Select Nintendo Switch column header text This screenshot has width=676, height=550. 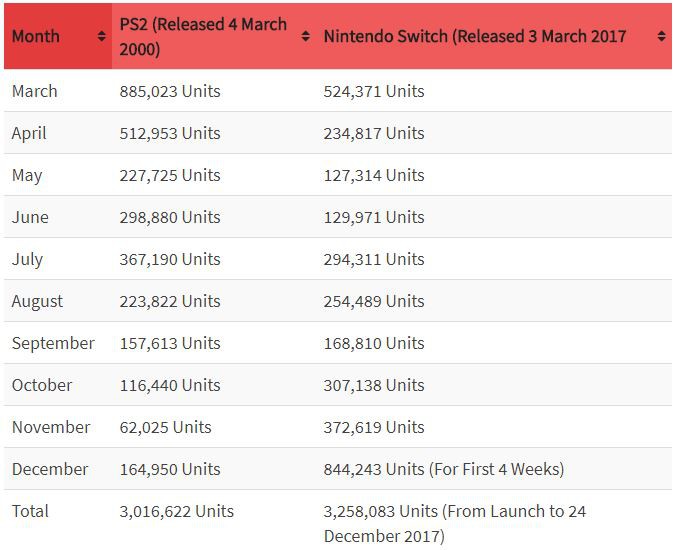pos(475,36)
